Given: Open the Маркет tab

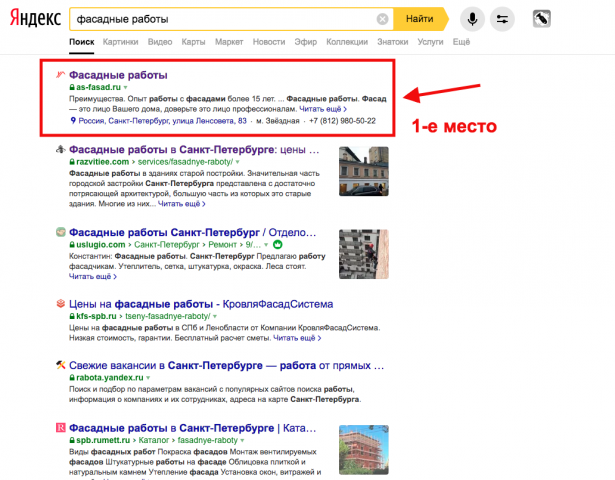Looking at the screenshot, I should (229, 42).
